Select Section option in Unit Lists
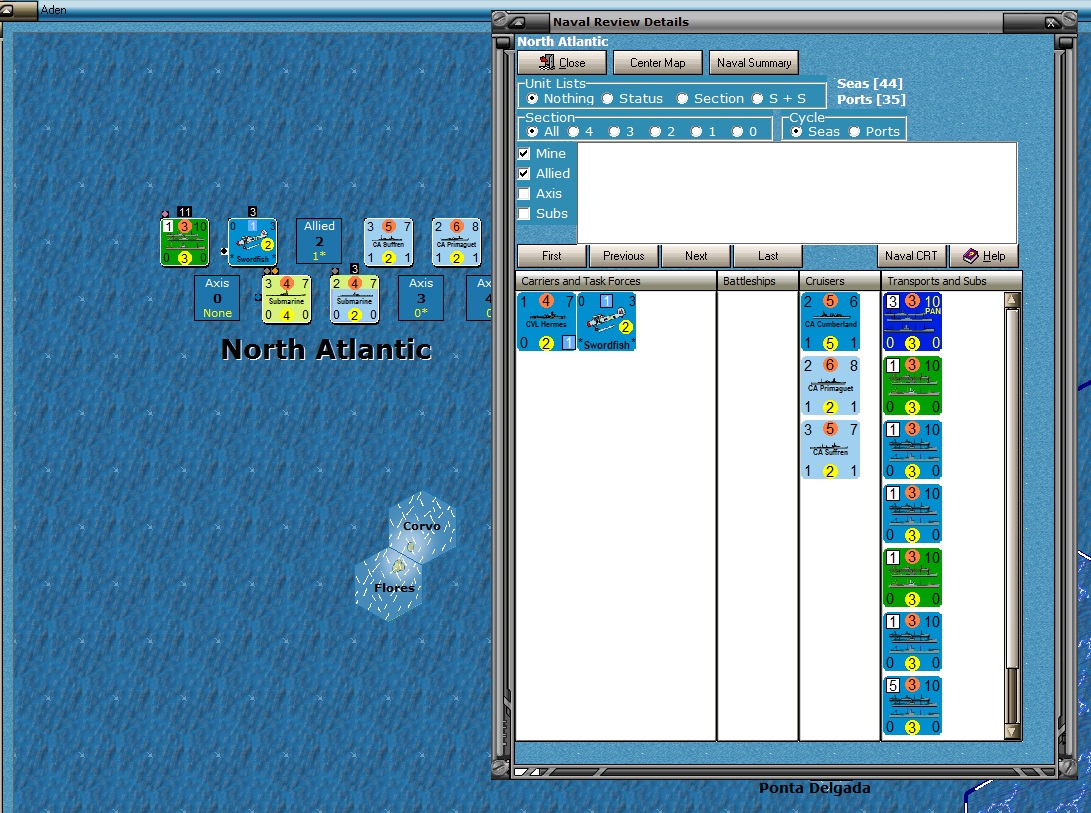Image resolution: width=1091 pixels, height=813 pixels. click(x=710, y=98)
